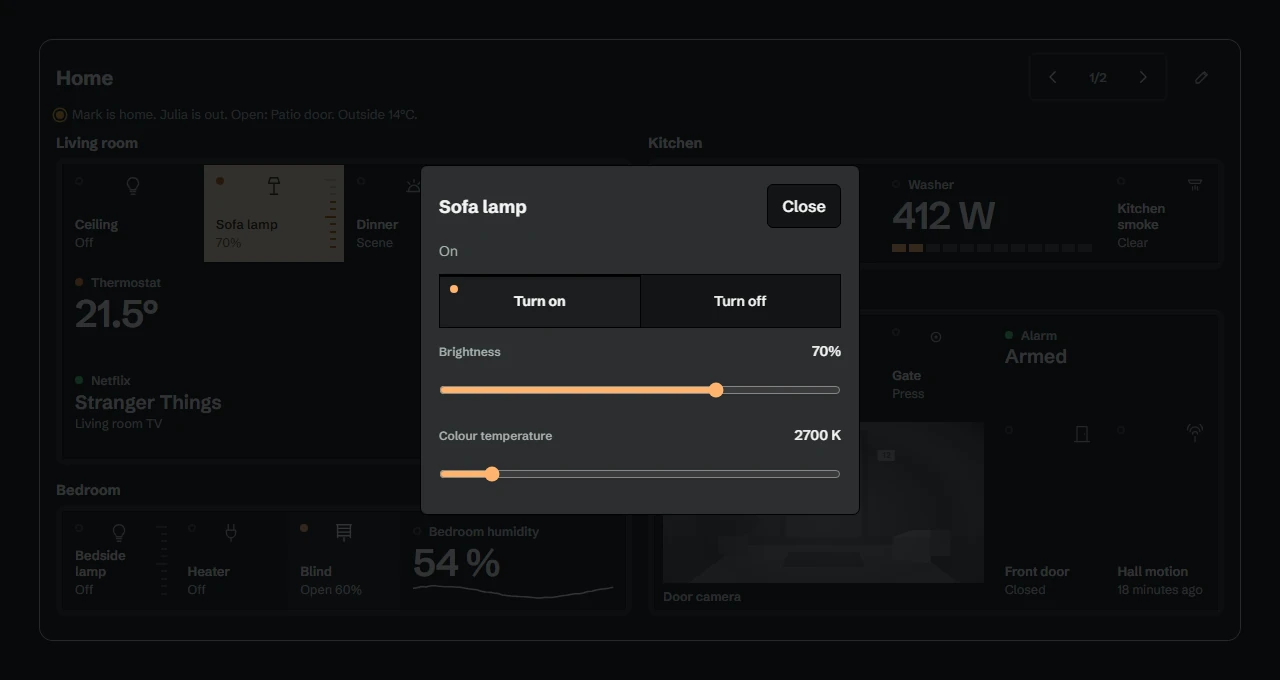The image size is (1280, 680).
Task: Click the Ceiling light bulb icon
Action: pos(132,185)
